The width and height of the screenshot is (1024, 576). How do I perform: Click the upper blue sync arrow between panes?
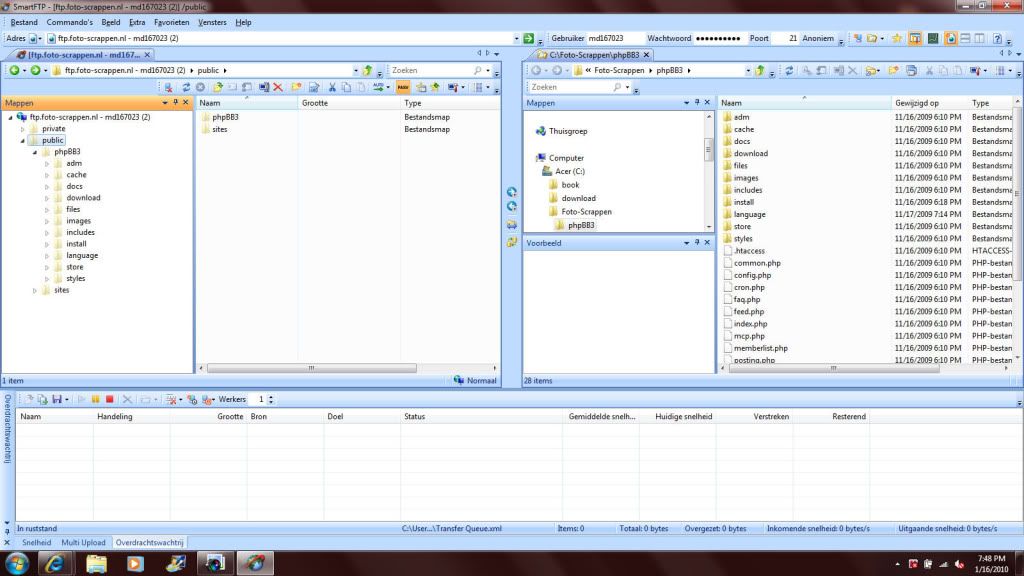(512, 192)
